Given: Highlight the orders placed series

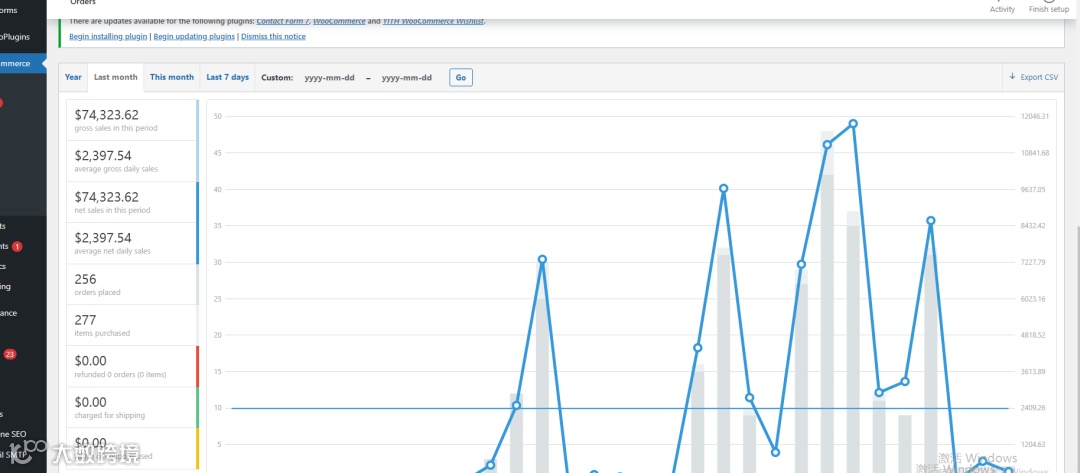Looking at the screenshot, I should point(132,284).
